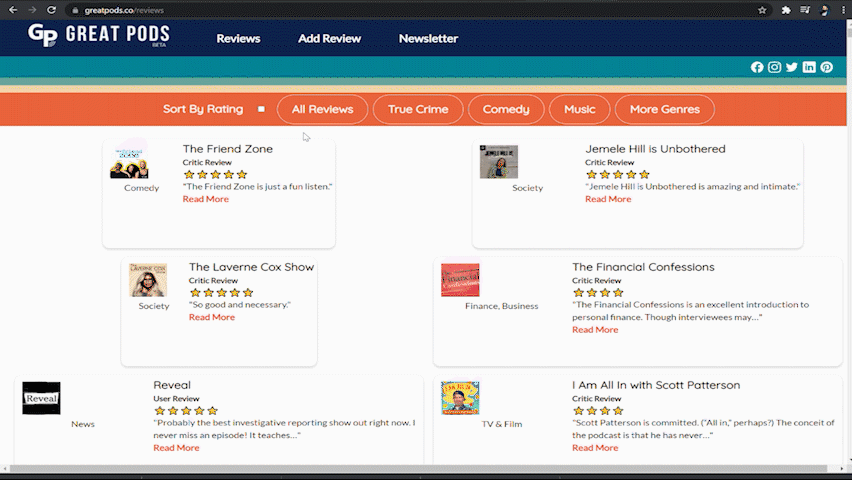This screenshot has height=480, width=852.
Task: Read More on The Financial Confessions
Action: coord(595,329)
